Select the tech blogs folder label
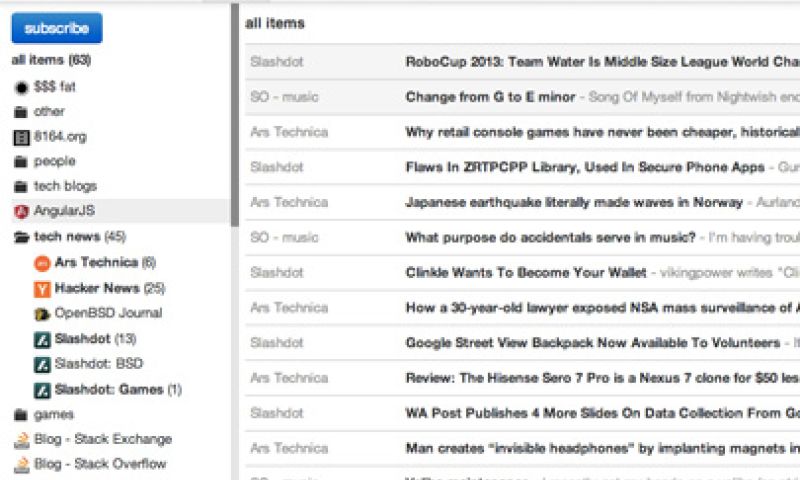800x480 pixels. (x=65, y=186)
